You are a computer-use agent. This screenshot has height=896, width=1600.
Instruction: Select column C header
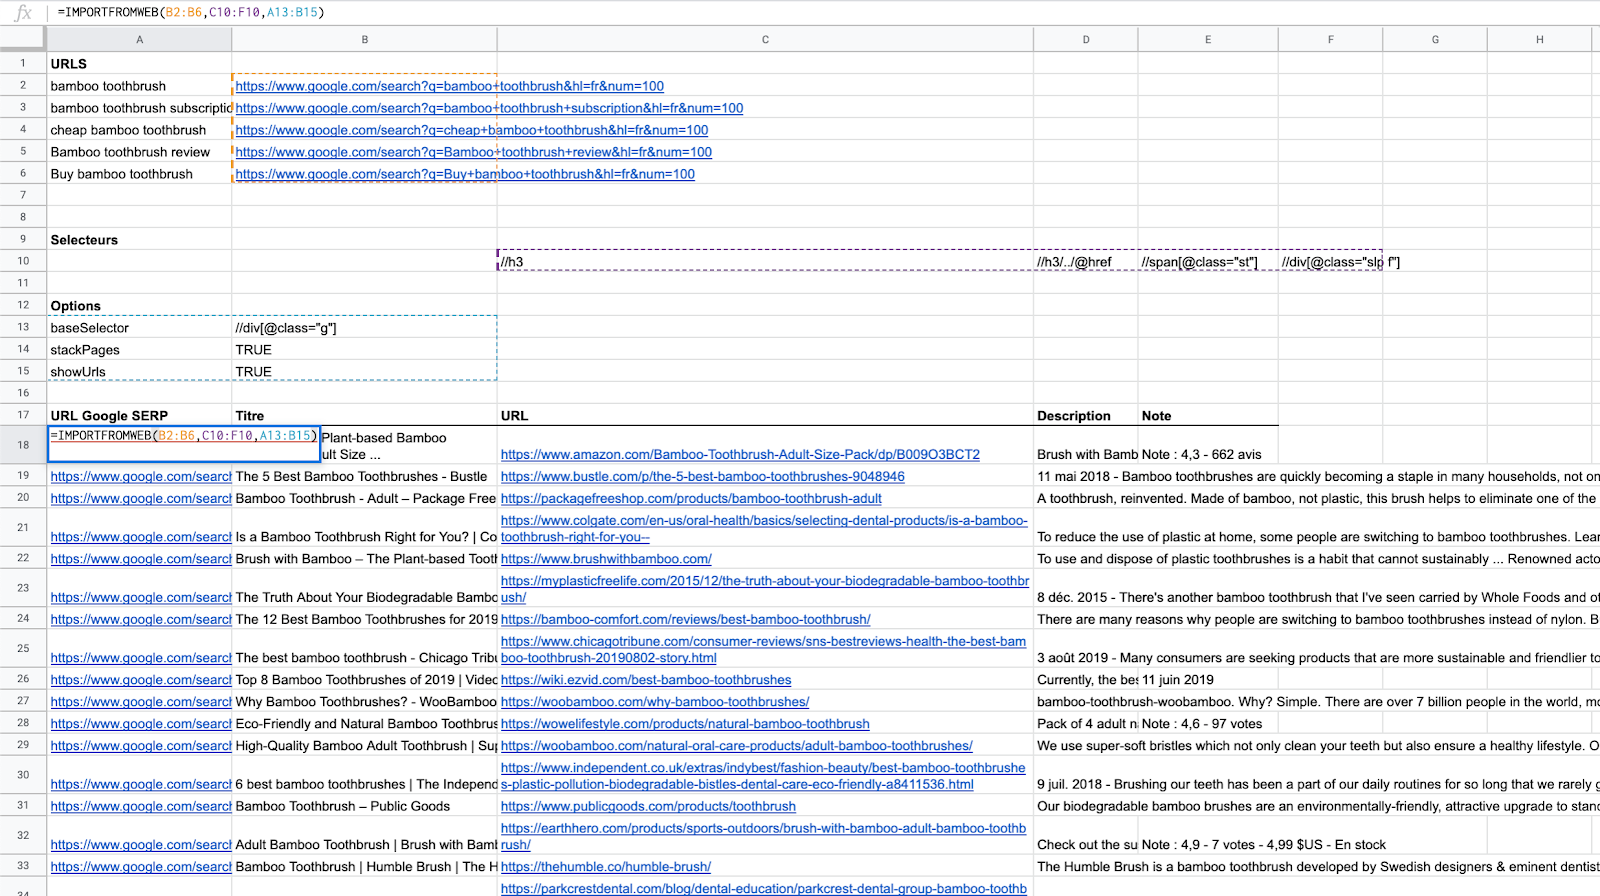coord(765,39)
